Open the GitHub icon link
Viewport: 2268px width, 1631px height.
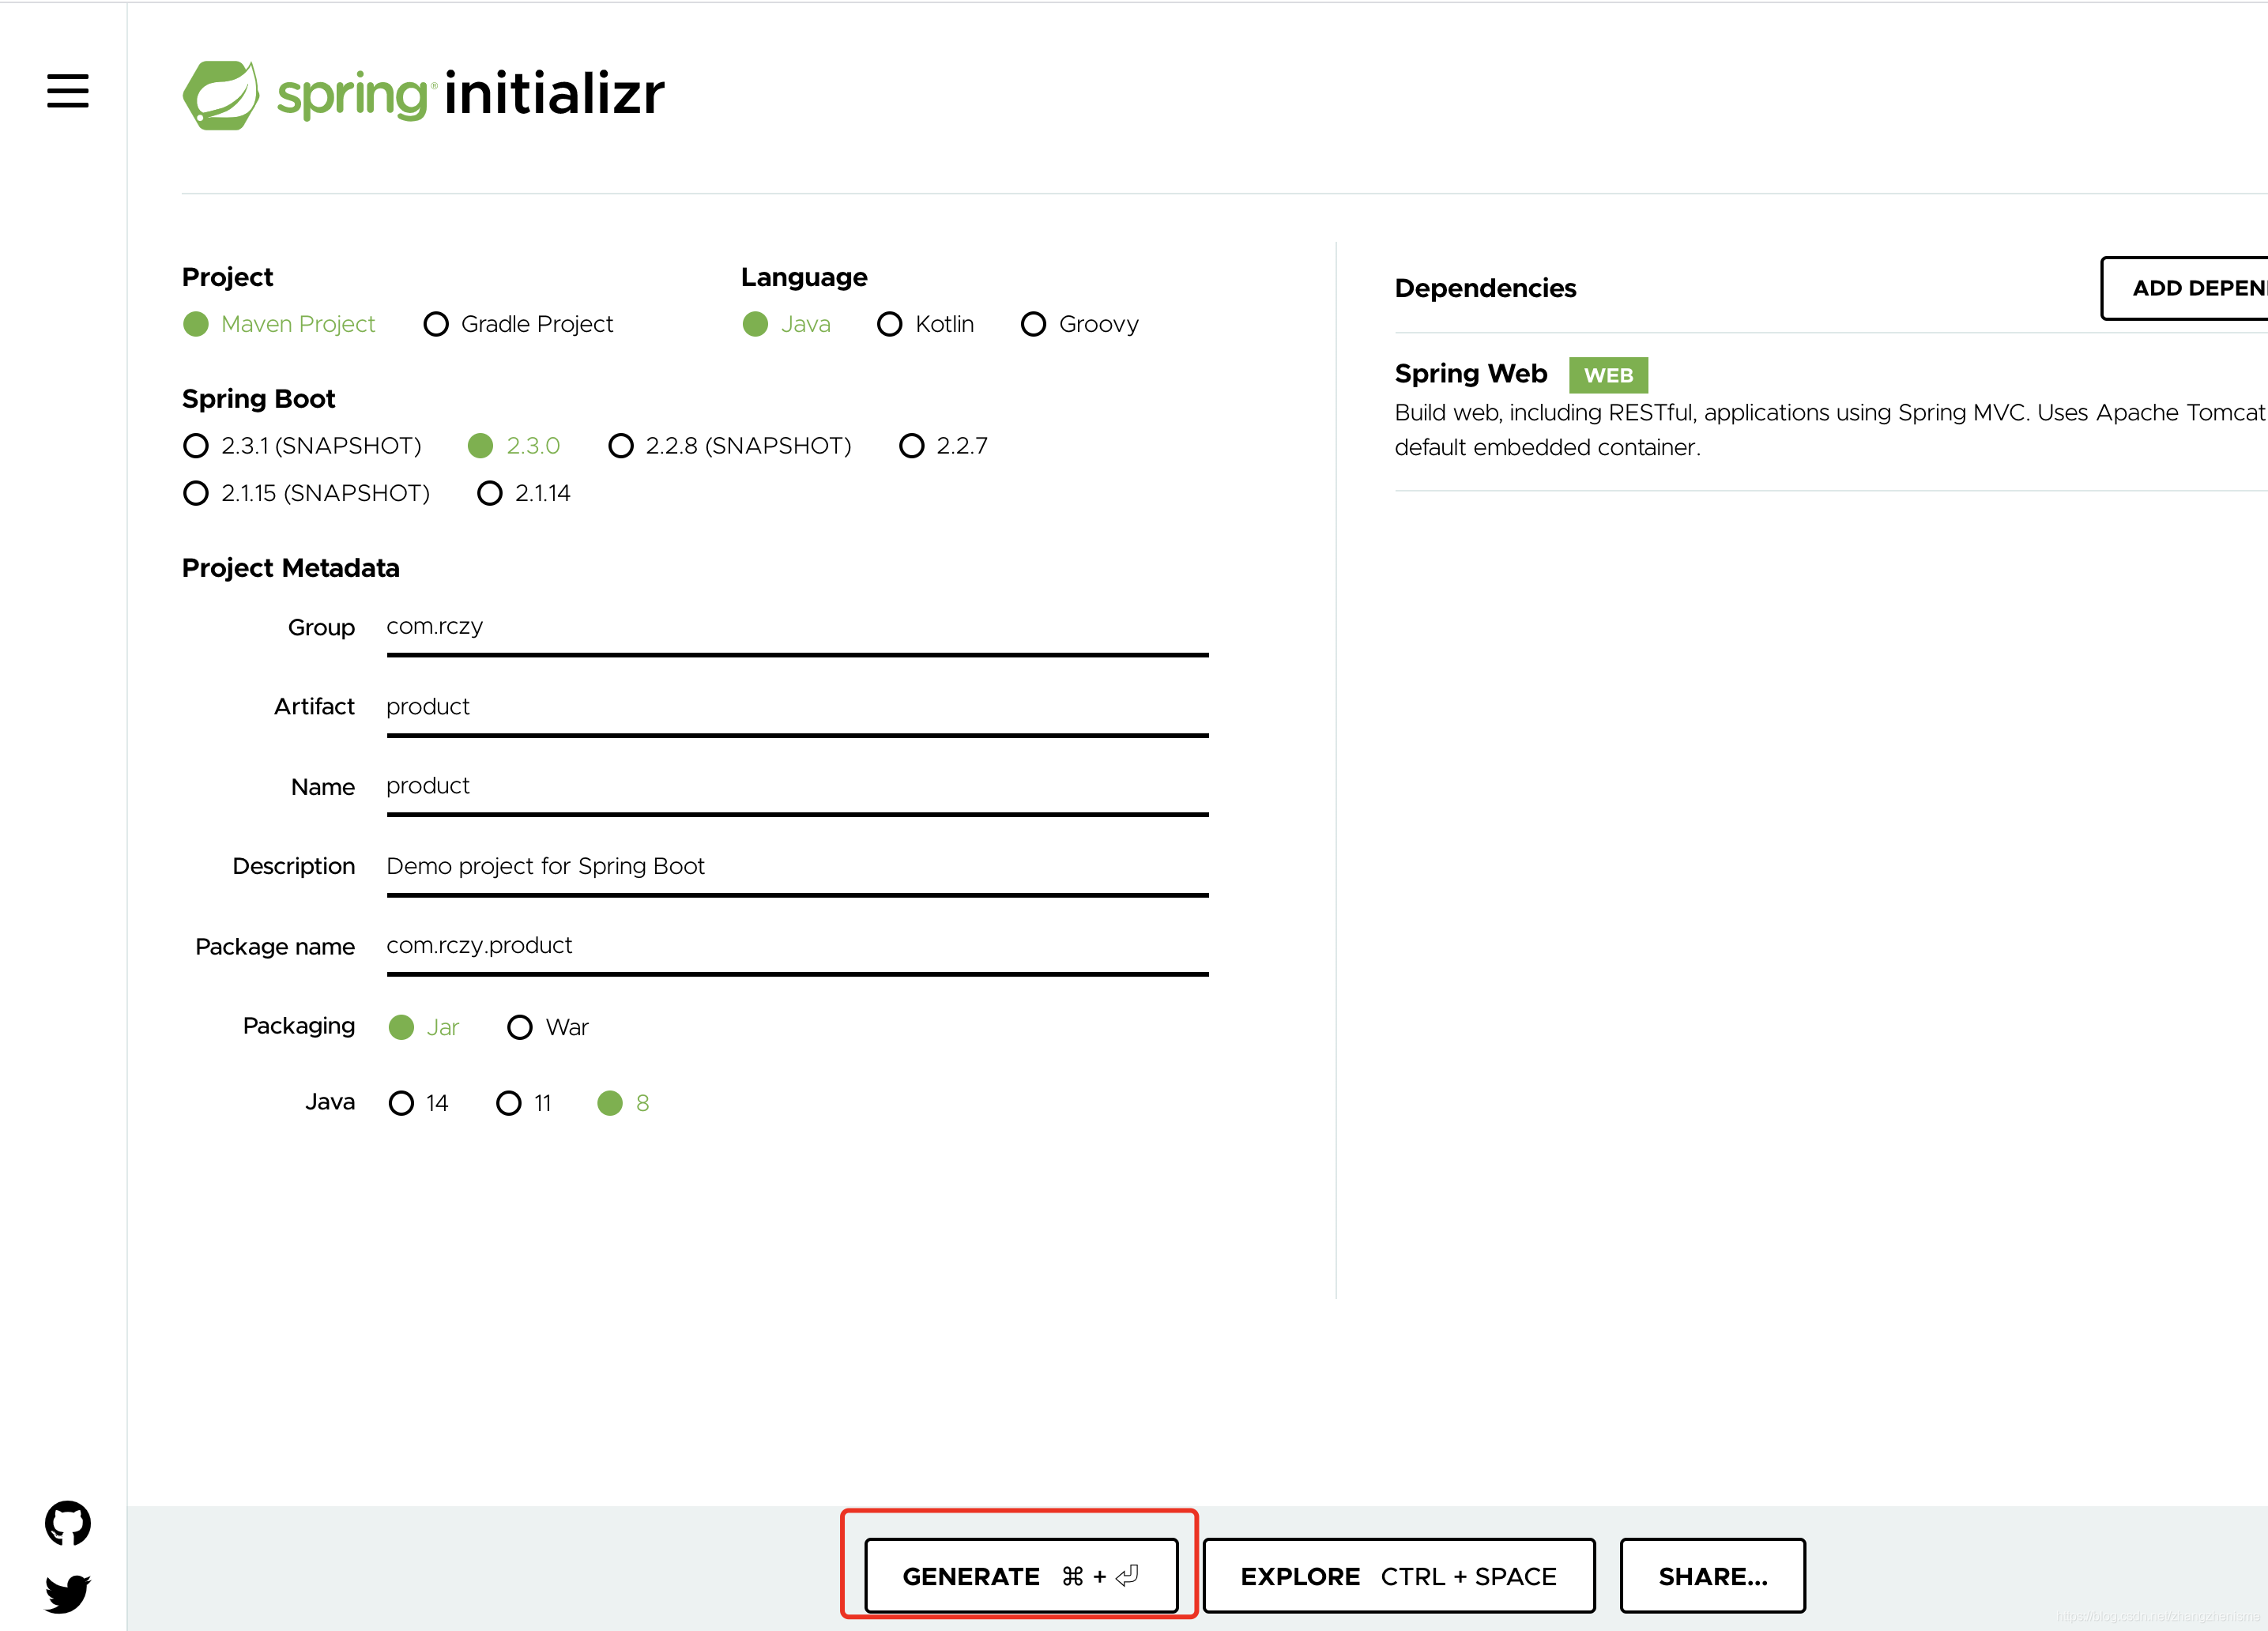pos(68,1523)
